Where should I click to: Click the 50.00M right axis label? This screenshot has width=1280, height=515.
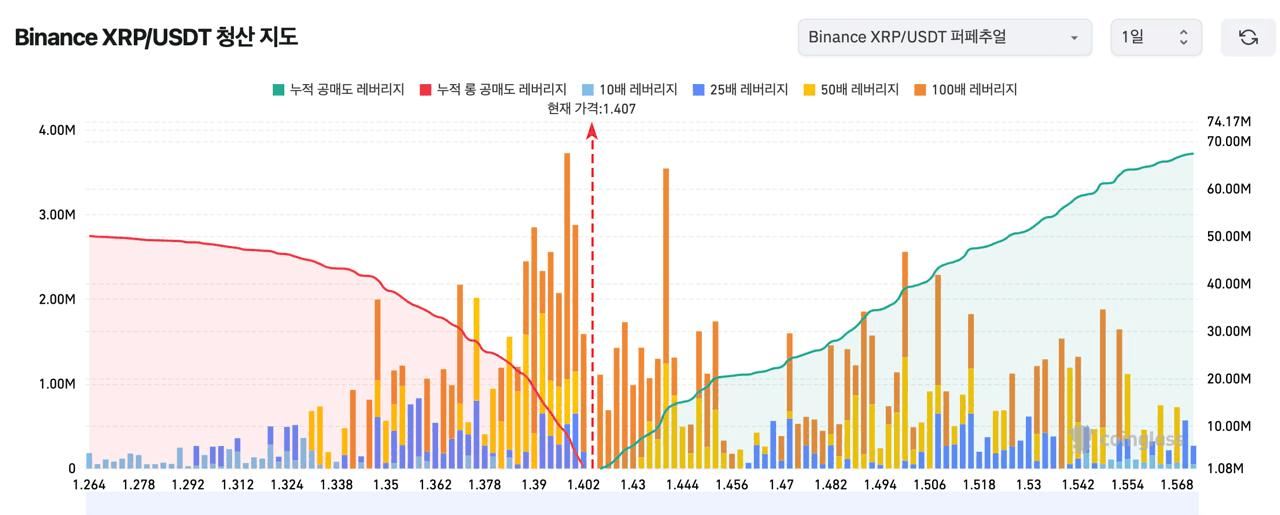coord(1229,236)
